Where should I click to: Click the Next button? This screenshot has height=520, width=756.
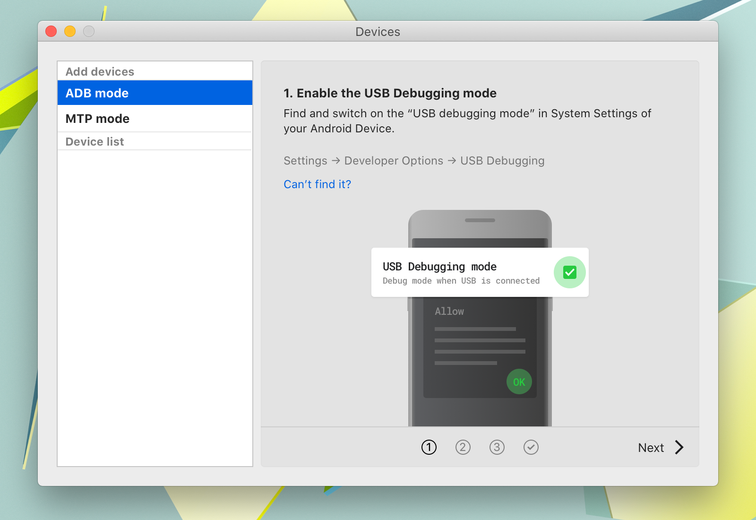[661, 447]
